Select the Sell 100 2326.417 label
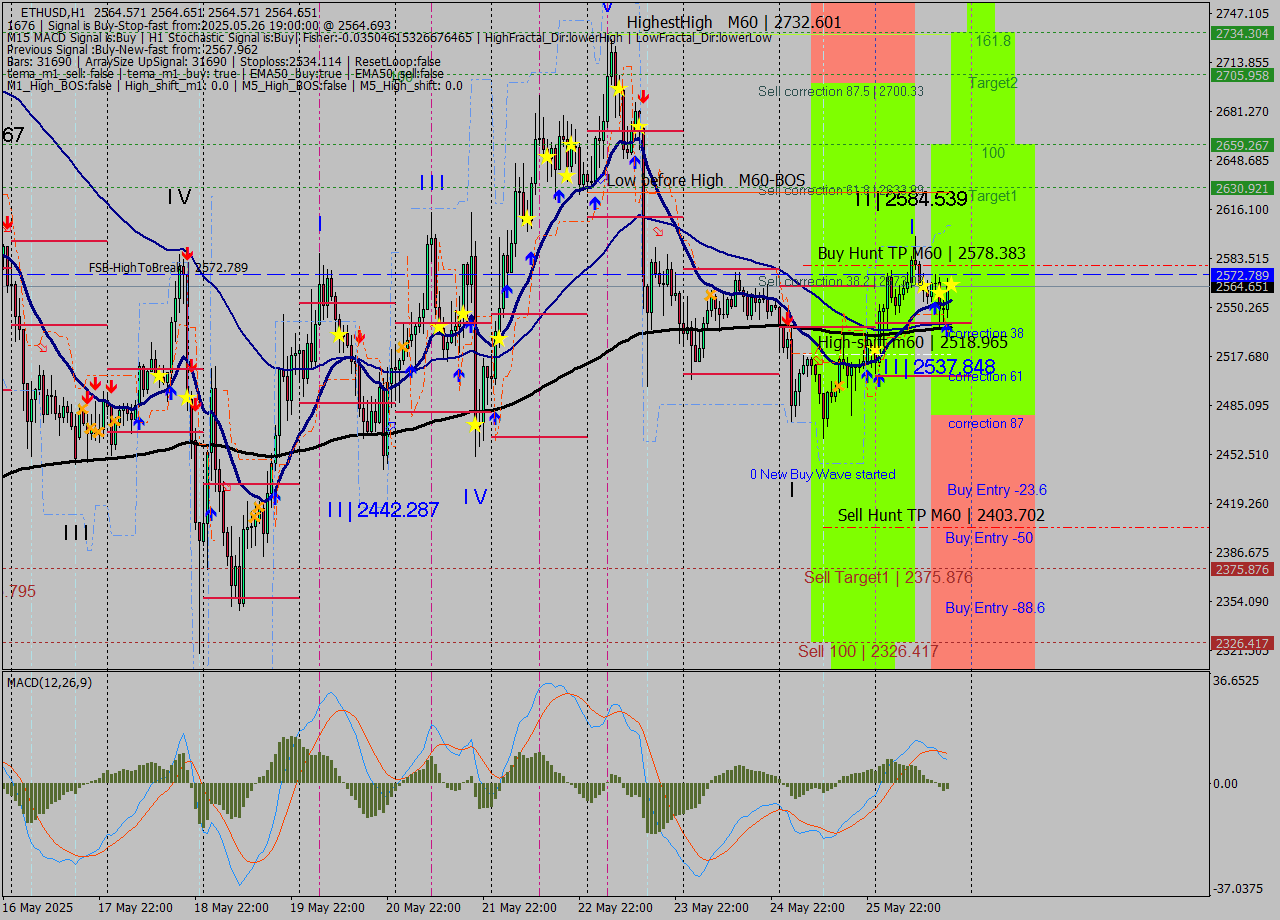 869,651
